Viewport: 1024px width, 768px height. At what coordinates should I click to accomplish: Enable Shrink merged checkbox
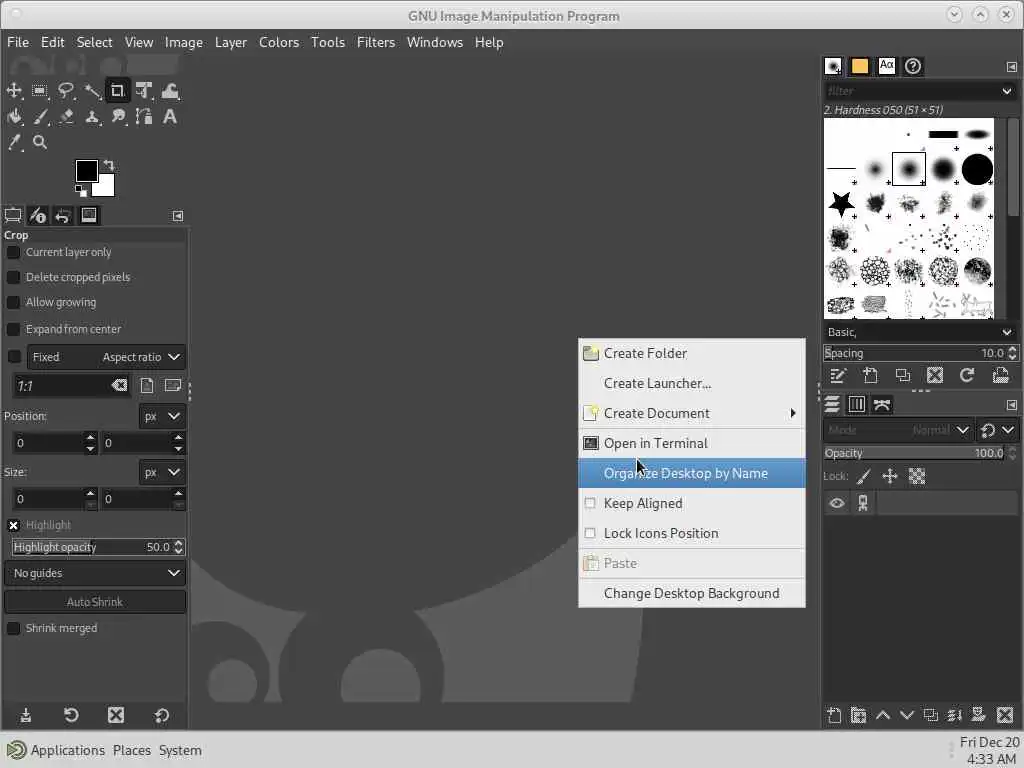coord(13,628)
